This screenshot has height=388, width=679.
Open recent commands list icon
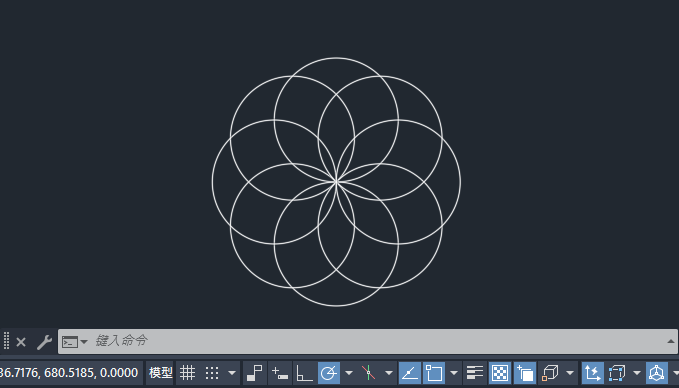coord(74,342)
